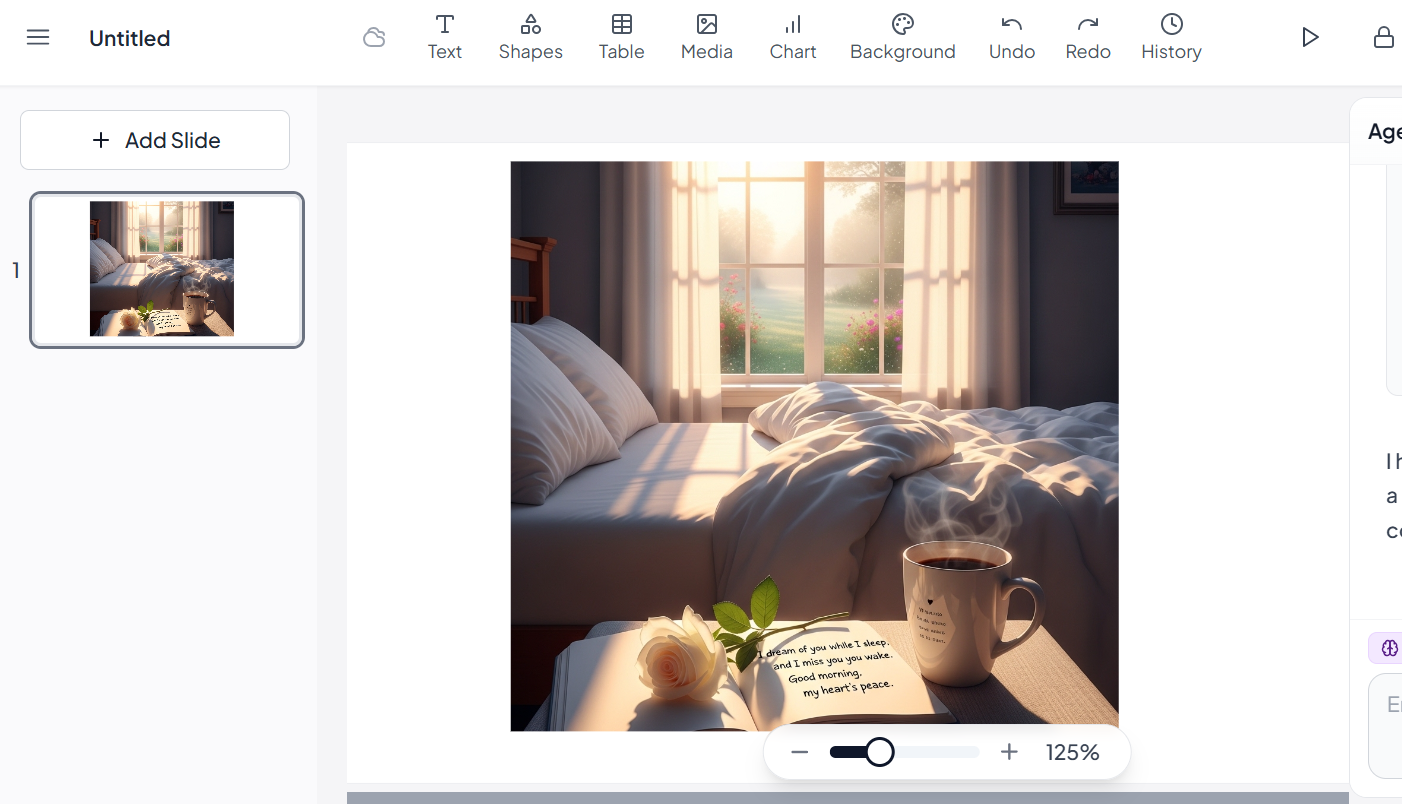Click the cloud save status icon

tap(374, 38)
